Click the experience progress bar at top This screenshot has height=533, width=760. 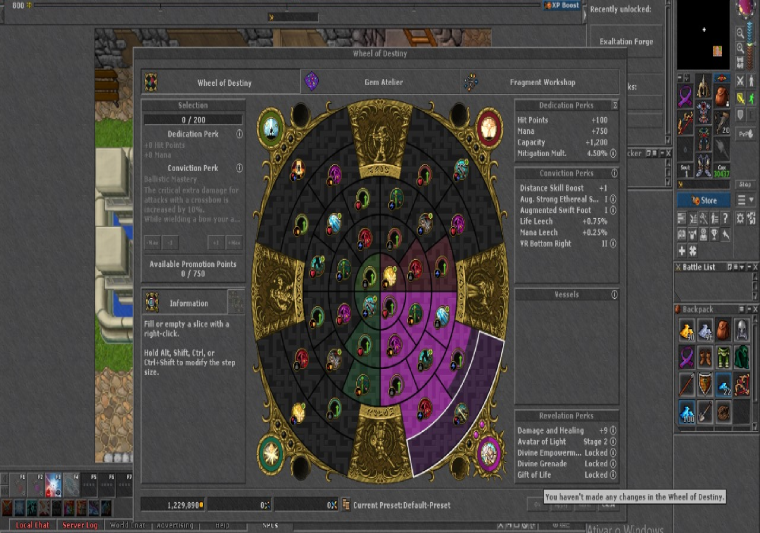[x=288, y=6]
